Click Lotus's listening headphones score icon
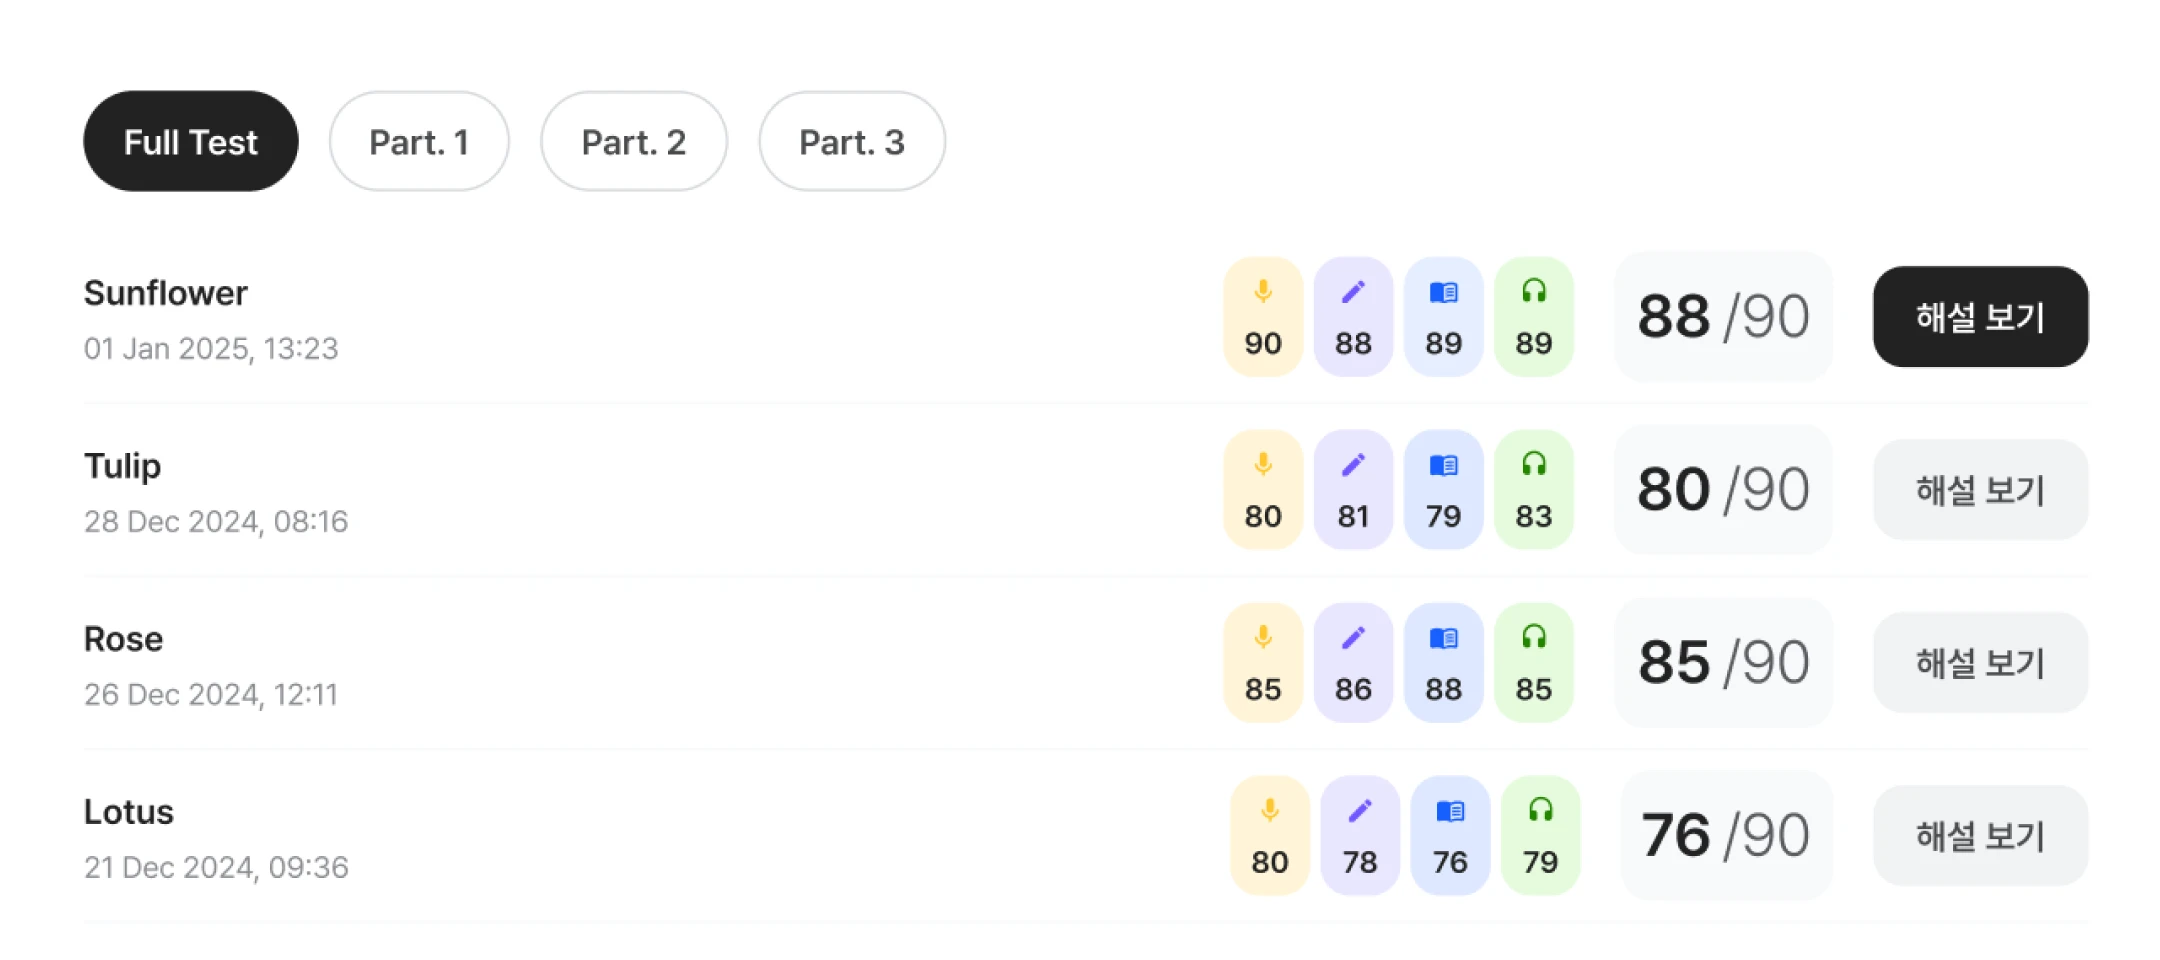Screen dimensions: 2160x960 click(1540, 810)
